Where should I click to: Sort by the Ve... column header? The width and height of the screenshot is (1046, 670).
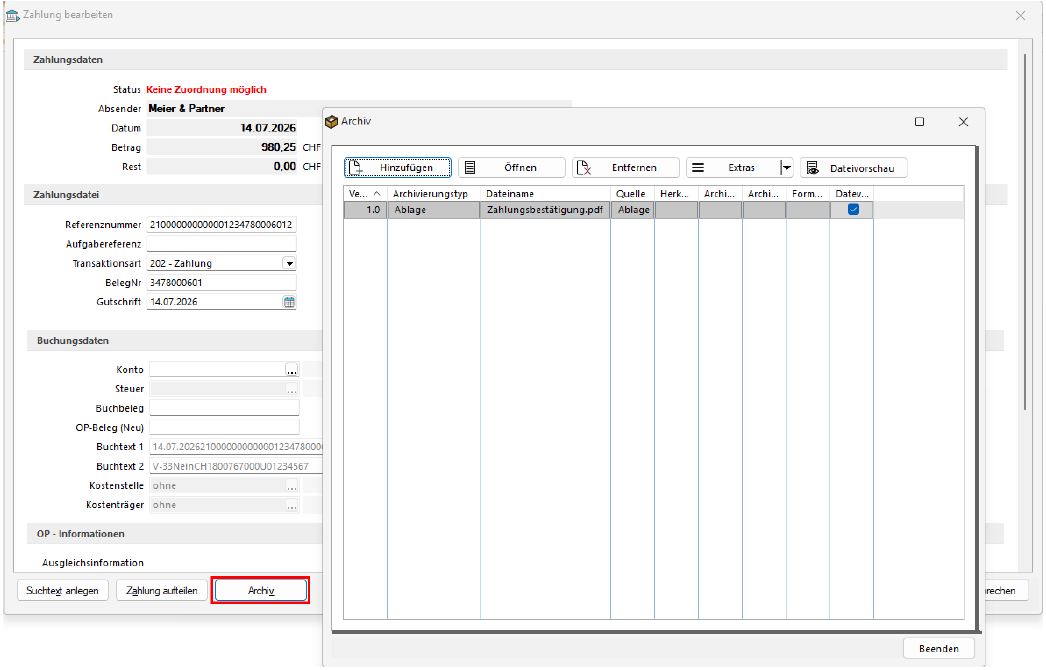[366, 194]
